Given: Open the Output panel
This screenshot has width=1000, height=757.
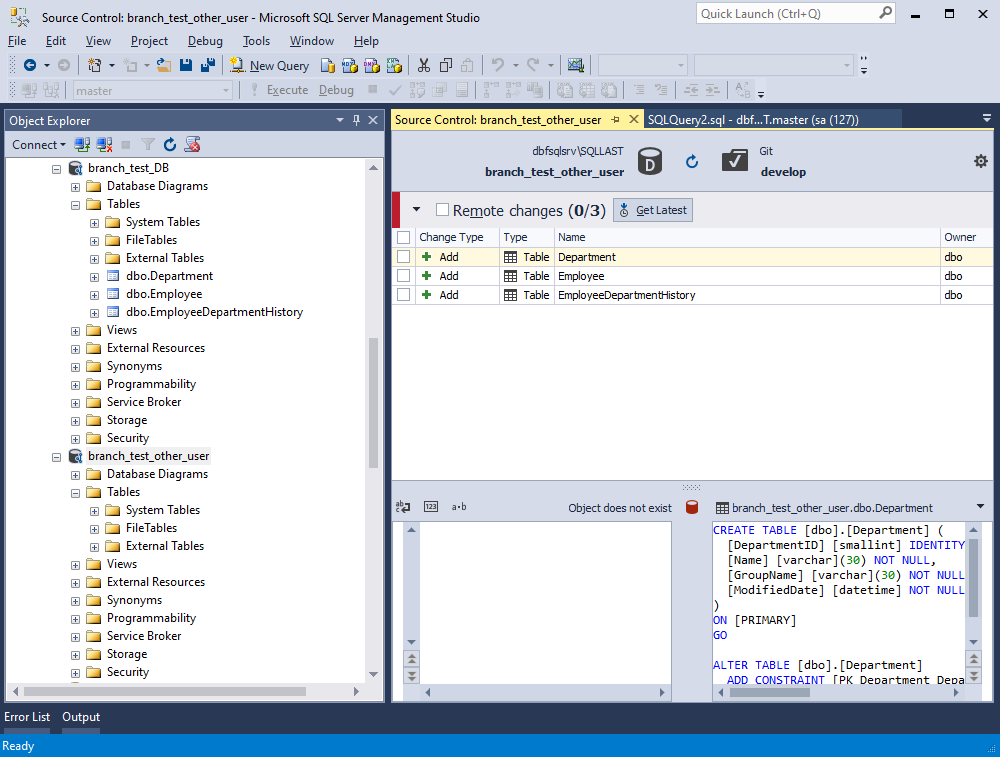Looking at the screenshot, I should pyautogui.click(x=81, y=717).
